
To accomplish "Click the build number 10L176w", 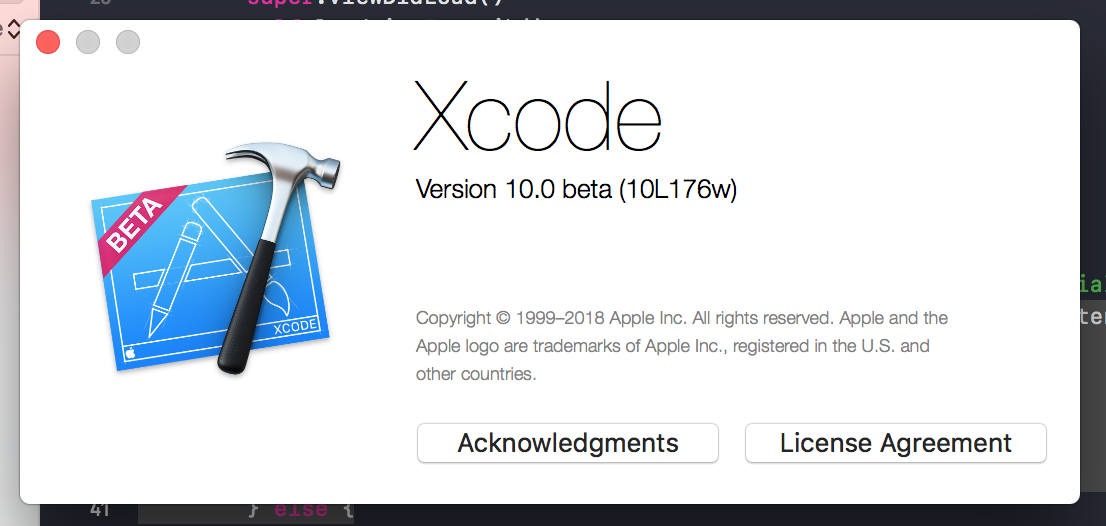I will [677, 190].
